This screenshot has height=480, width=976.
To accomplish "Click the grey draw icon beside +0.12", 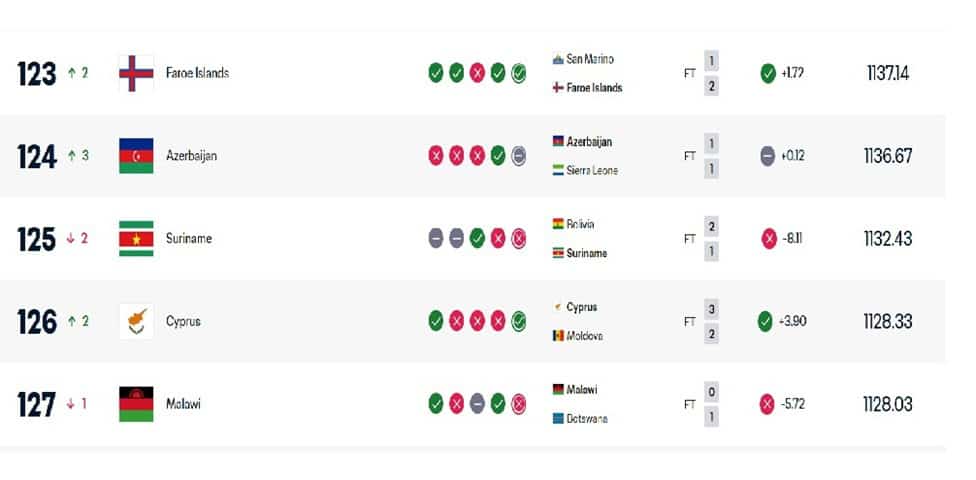I will 768,156.
